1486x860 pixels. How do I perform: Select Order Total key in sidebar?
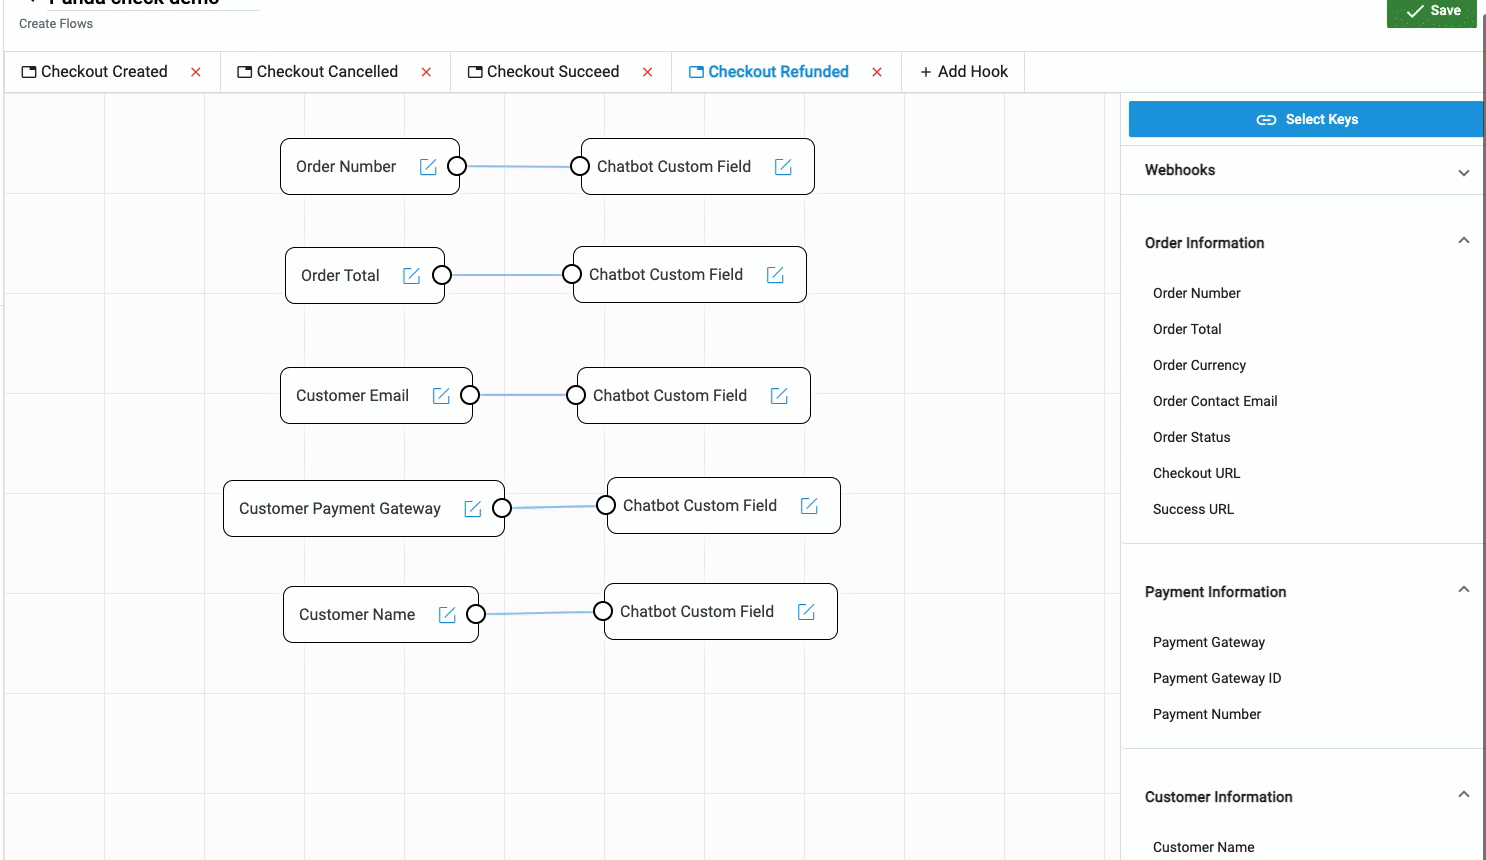pyautogui.click(x=1187, y=329)
